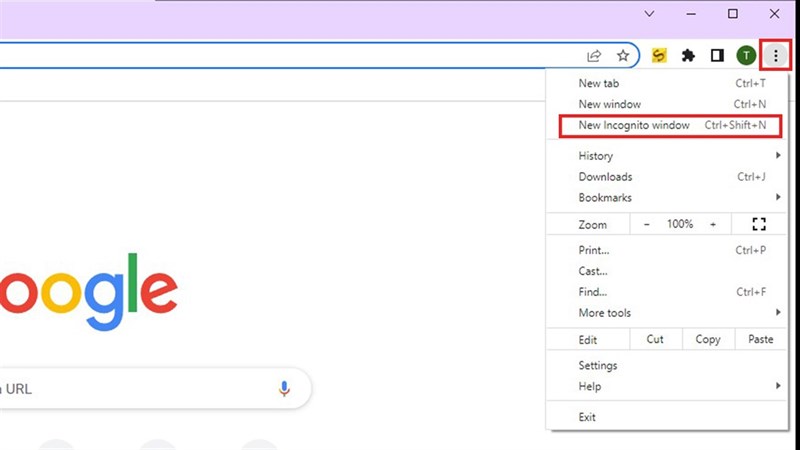
Task: Expand the Help submenu
Action: click(667, 386)
